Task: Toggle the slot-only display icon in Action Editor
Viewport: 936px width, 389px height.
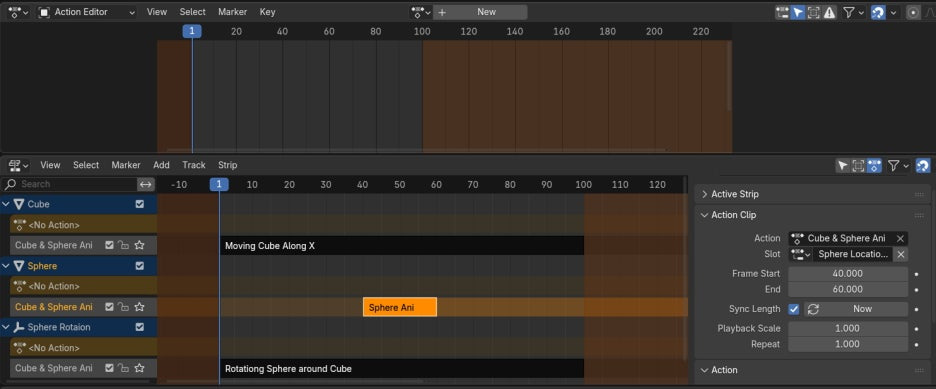Action: [x=783, y=13]
